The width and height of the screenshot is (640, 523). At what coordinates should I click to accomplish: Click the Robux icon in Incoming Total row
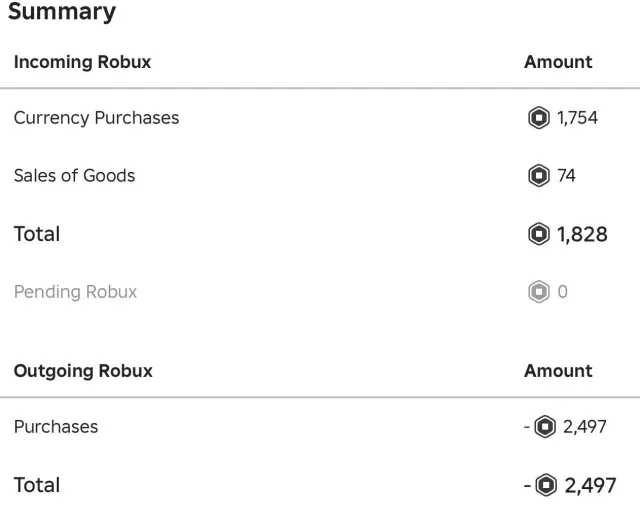coord(539,234)
